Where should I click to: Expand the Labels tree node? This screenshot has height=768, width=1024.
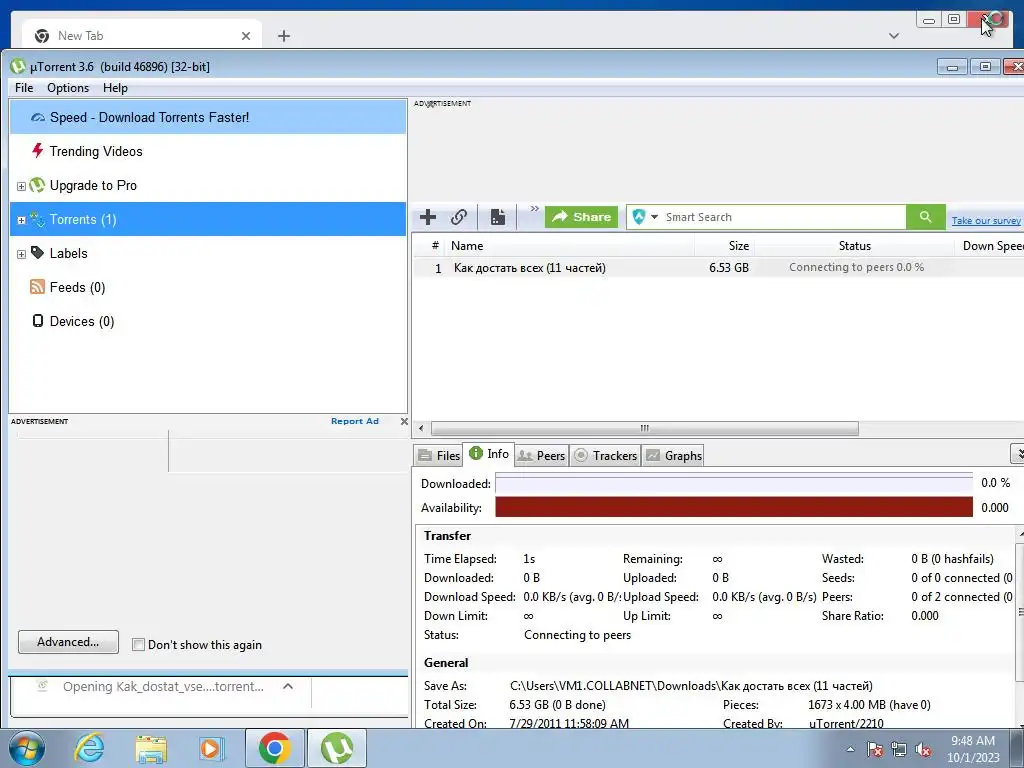[x=21, y=254]
